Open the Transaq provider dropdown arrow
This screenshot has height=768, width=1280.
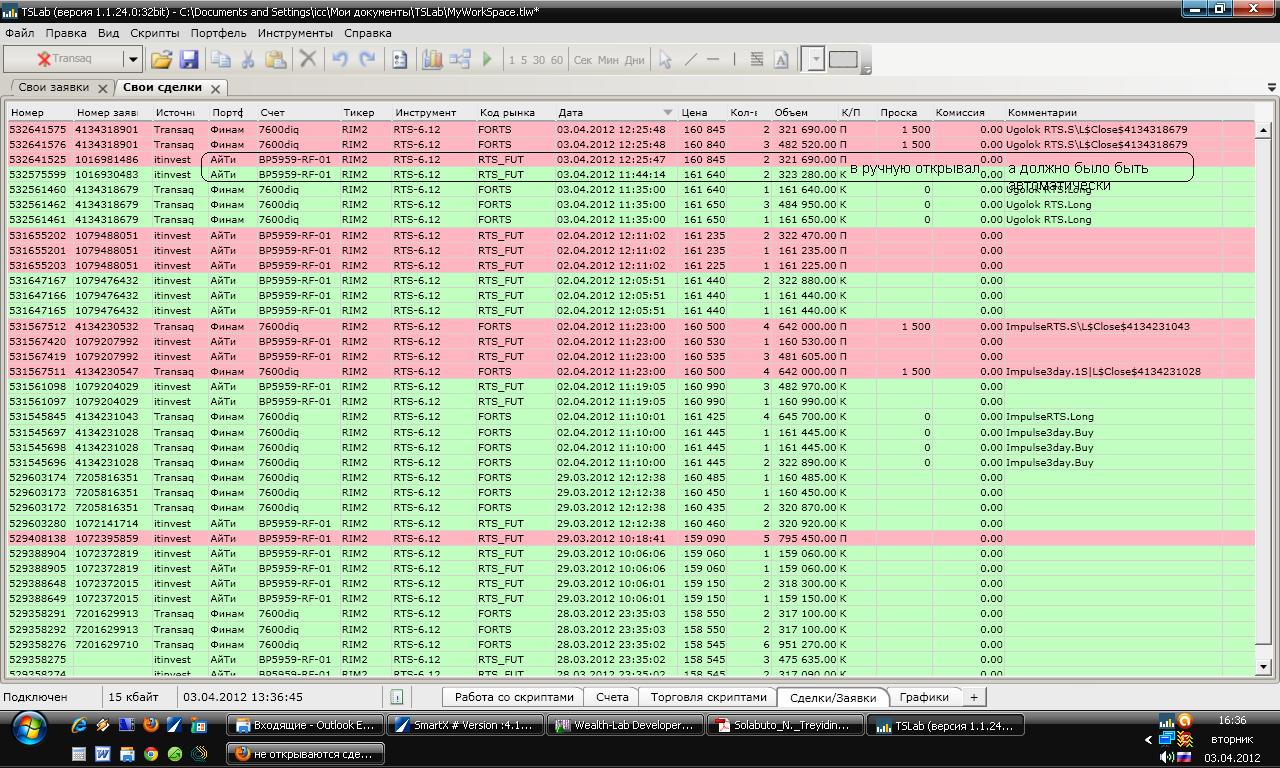[x=134, y=60]
